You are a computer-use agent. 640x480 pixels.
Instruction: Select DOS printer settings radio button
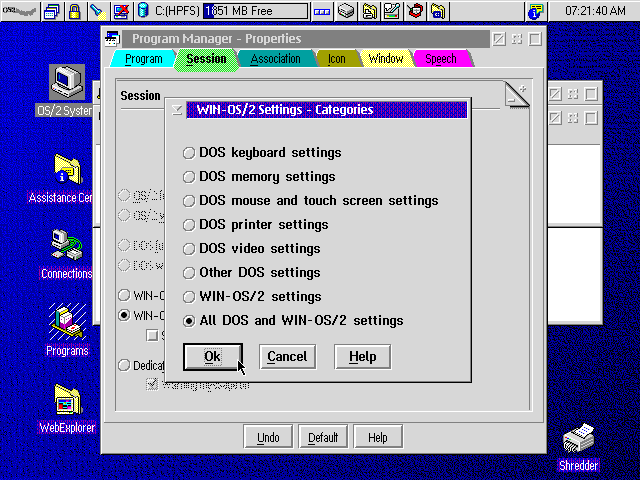coord(256,225)
